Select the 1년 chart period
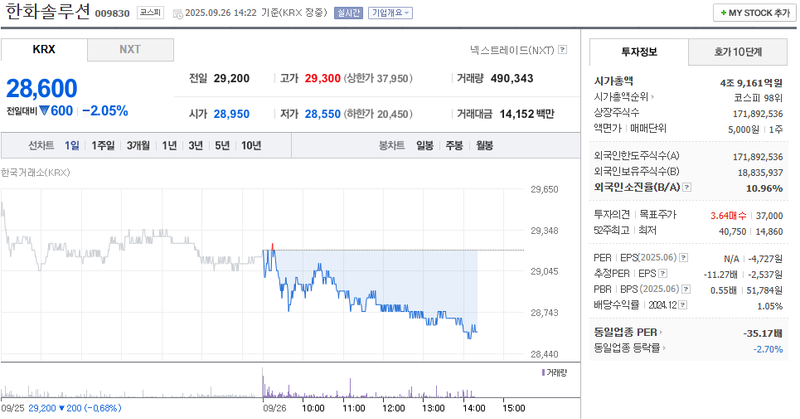The image size is (800, 419). coord(169,145)
